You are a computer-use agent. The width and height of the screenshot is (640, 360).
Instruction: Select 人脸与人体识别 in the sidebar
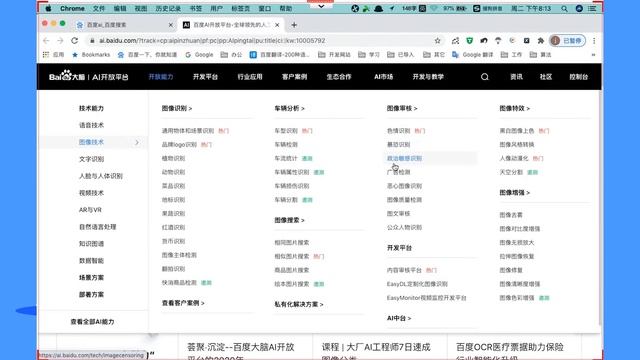click(x=101, y=176)
